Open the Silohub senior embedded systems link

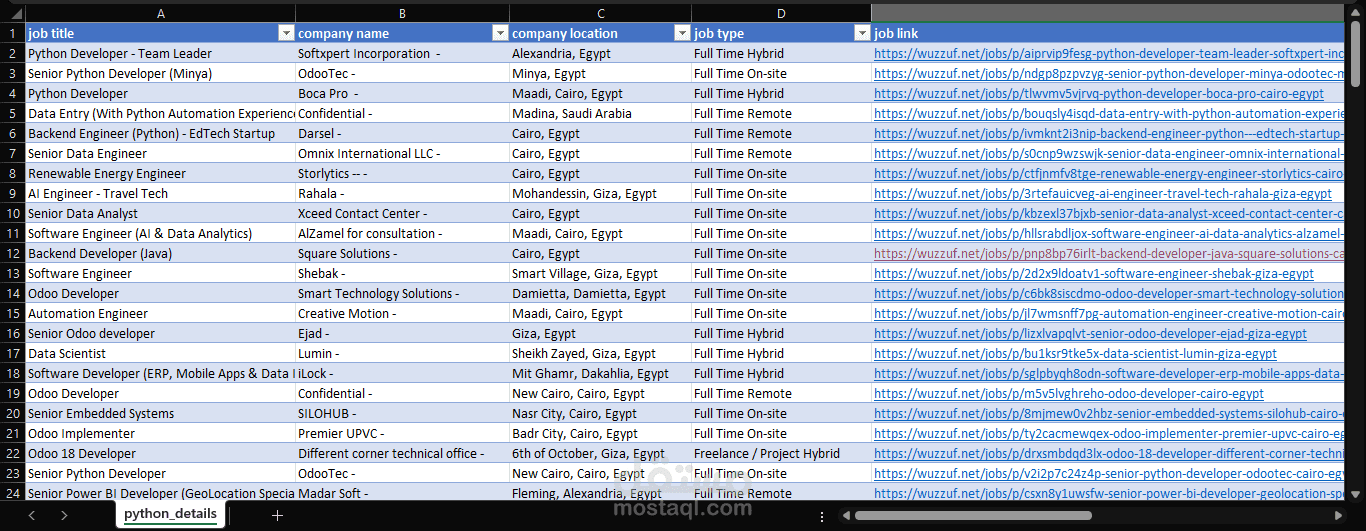pyautogui.click(x=1109, y=413)
